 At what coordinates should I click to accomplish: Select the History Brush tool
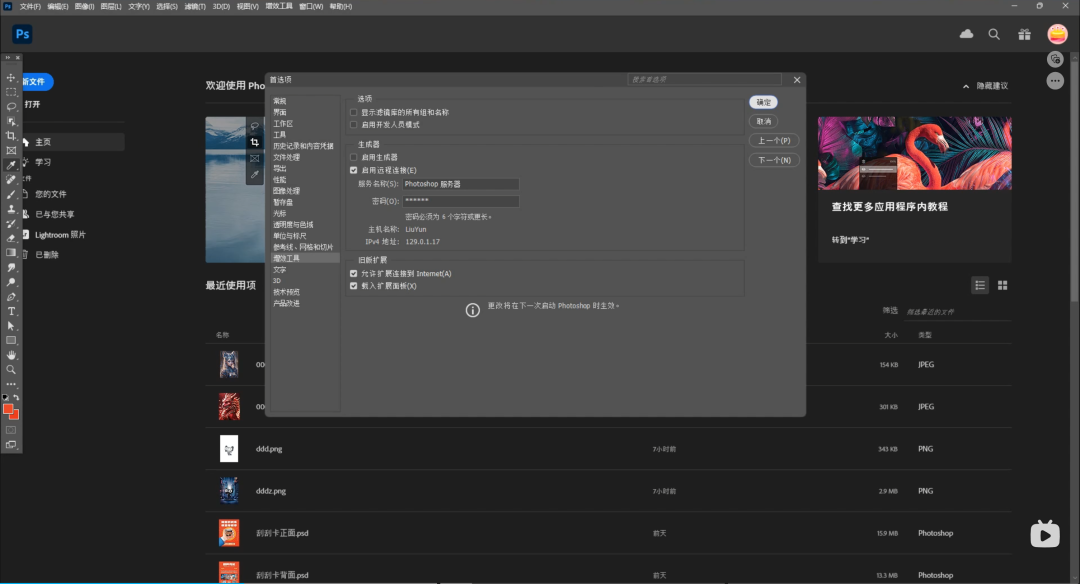pyautogui.click(x=11, y=223)
